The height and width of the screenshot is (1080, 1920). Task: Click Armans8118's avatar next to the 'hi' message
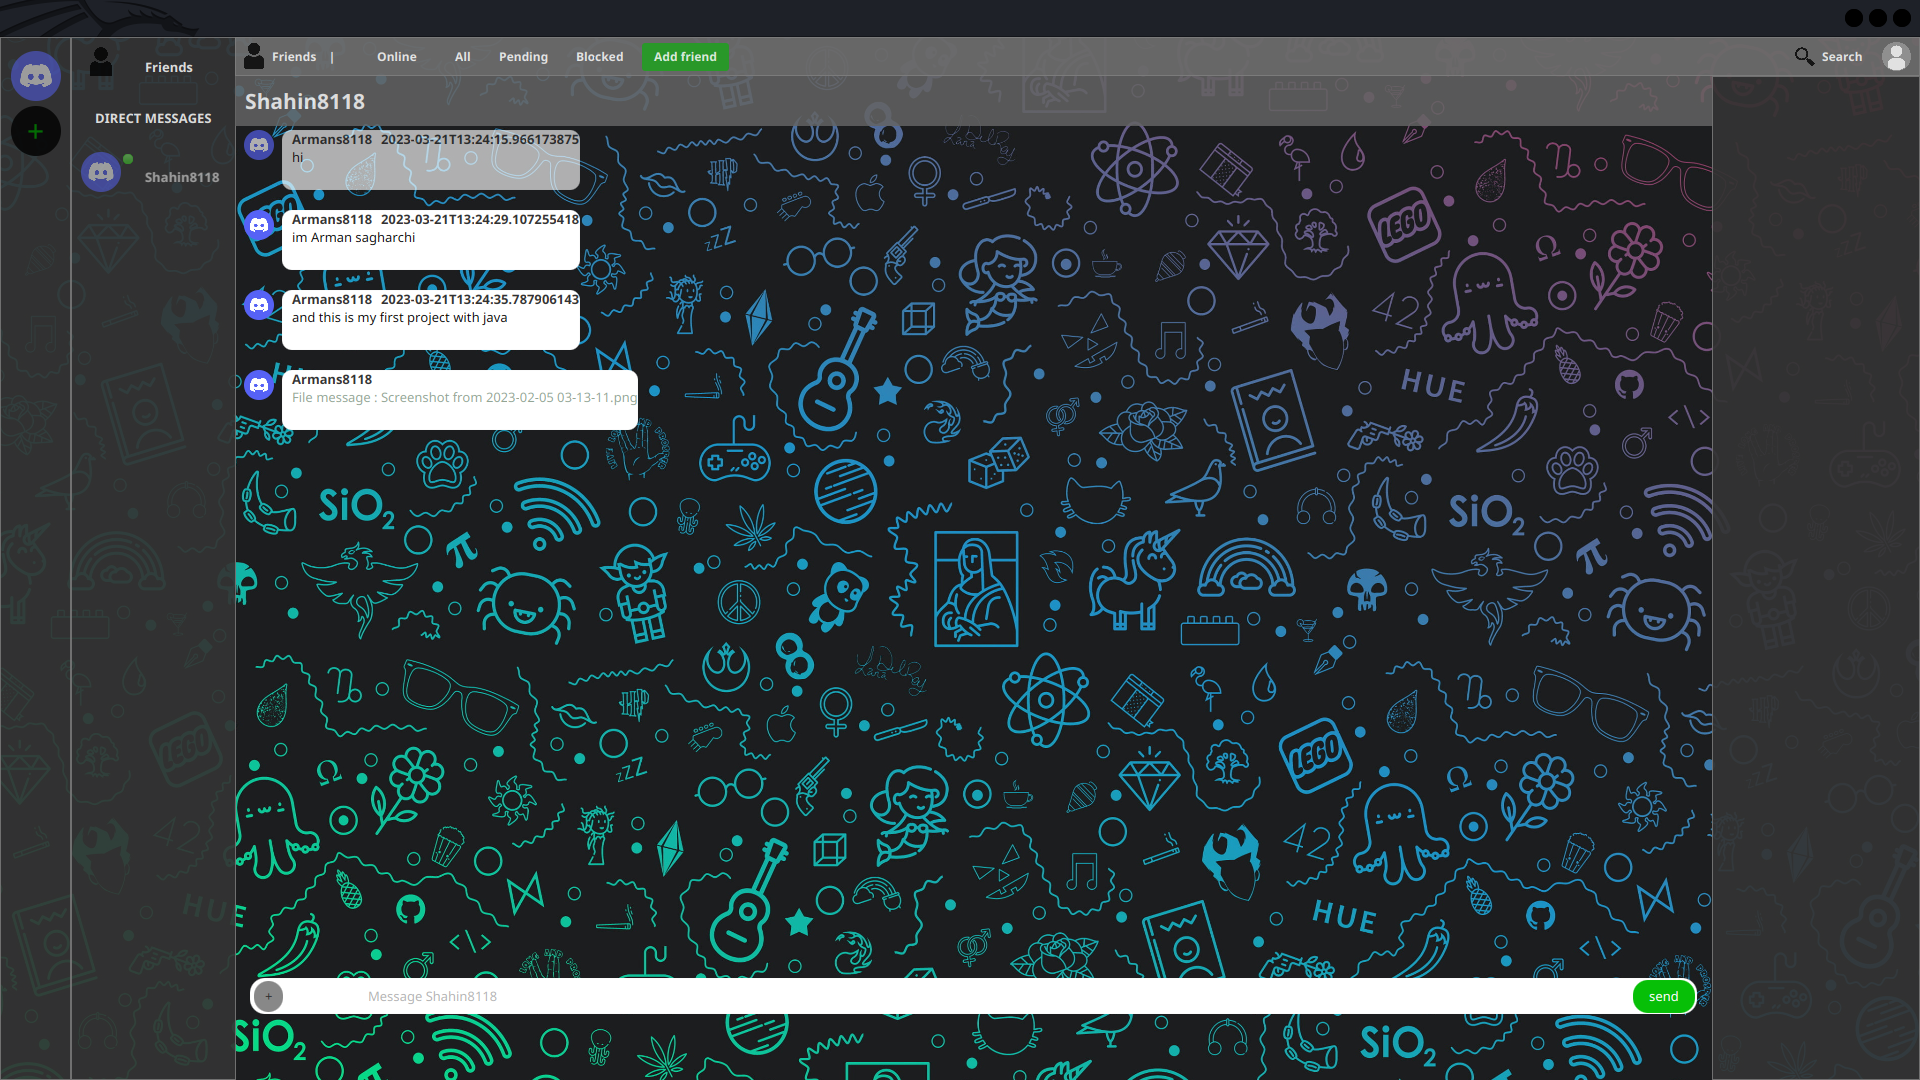pyautogui.click(x=259, y=144)
